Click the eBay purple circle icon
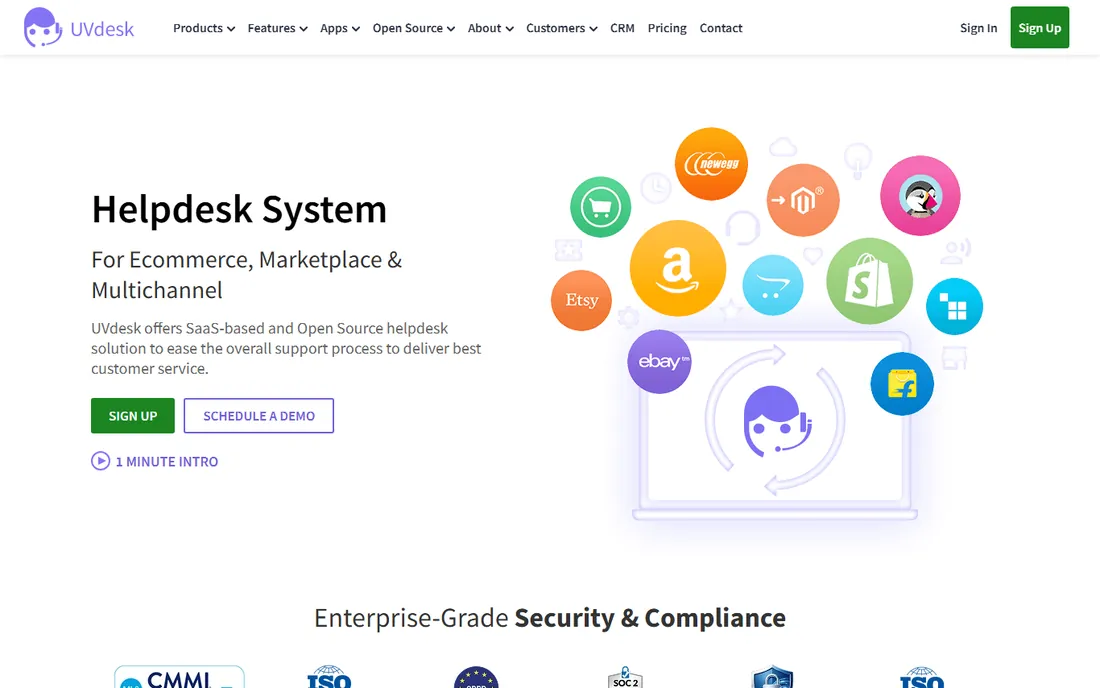The height and width of the screenshot is (688, 1100). (659, 361)
